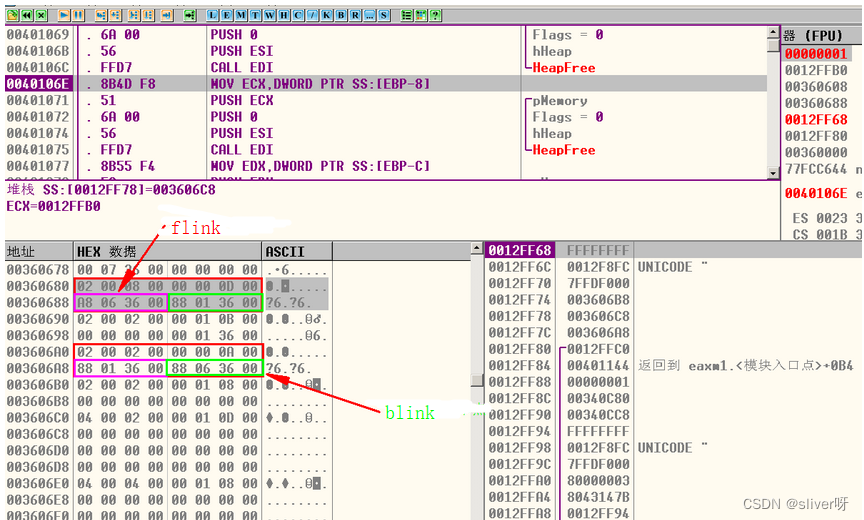
Task: Open the Breakpoints window with the B button
Action: [341, 15]
